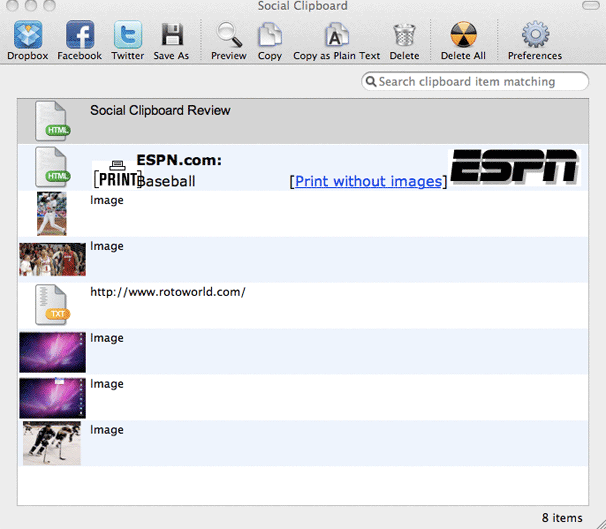Click the Copy toolbar icon
The width and height of the screenshot is (606, 529).
270,35
